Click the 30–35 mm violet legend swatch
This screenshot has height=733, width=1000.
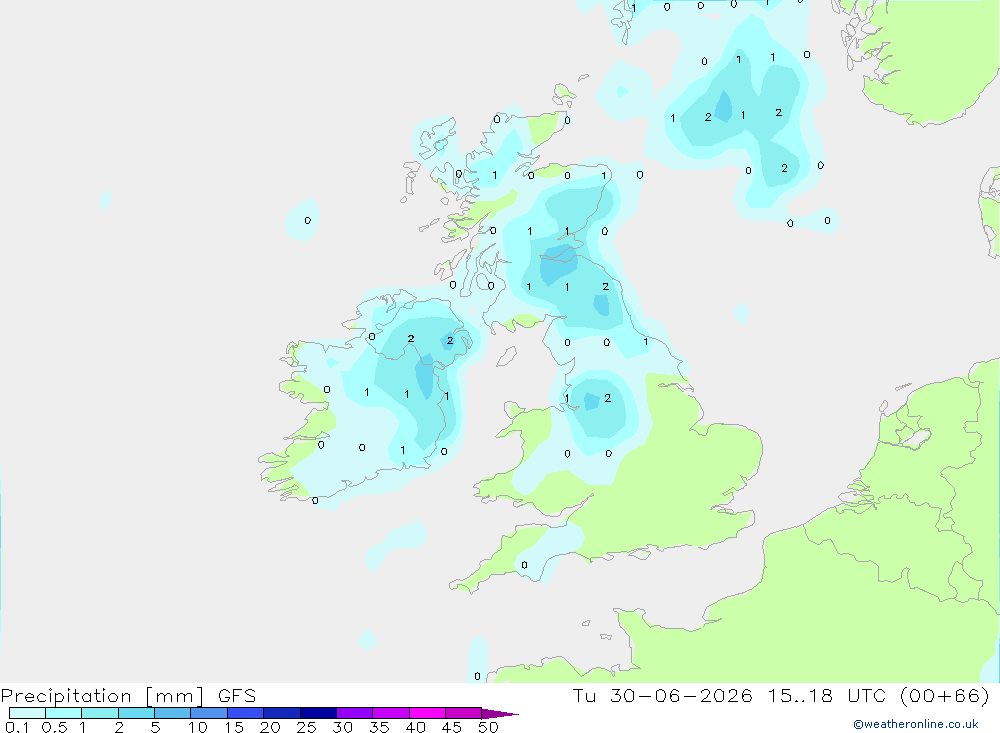[355, 713]
